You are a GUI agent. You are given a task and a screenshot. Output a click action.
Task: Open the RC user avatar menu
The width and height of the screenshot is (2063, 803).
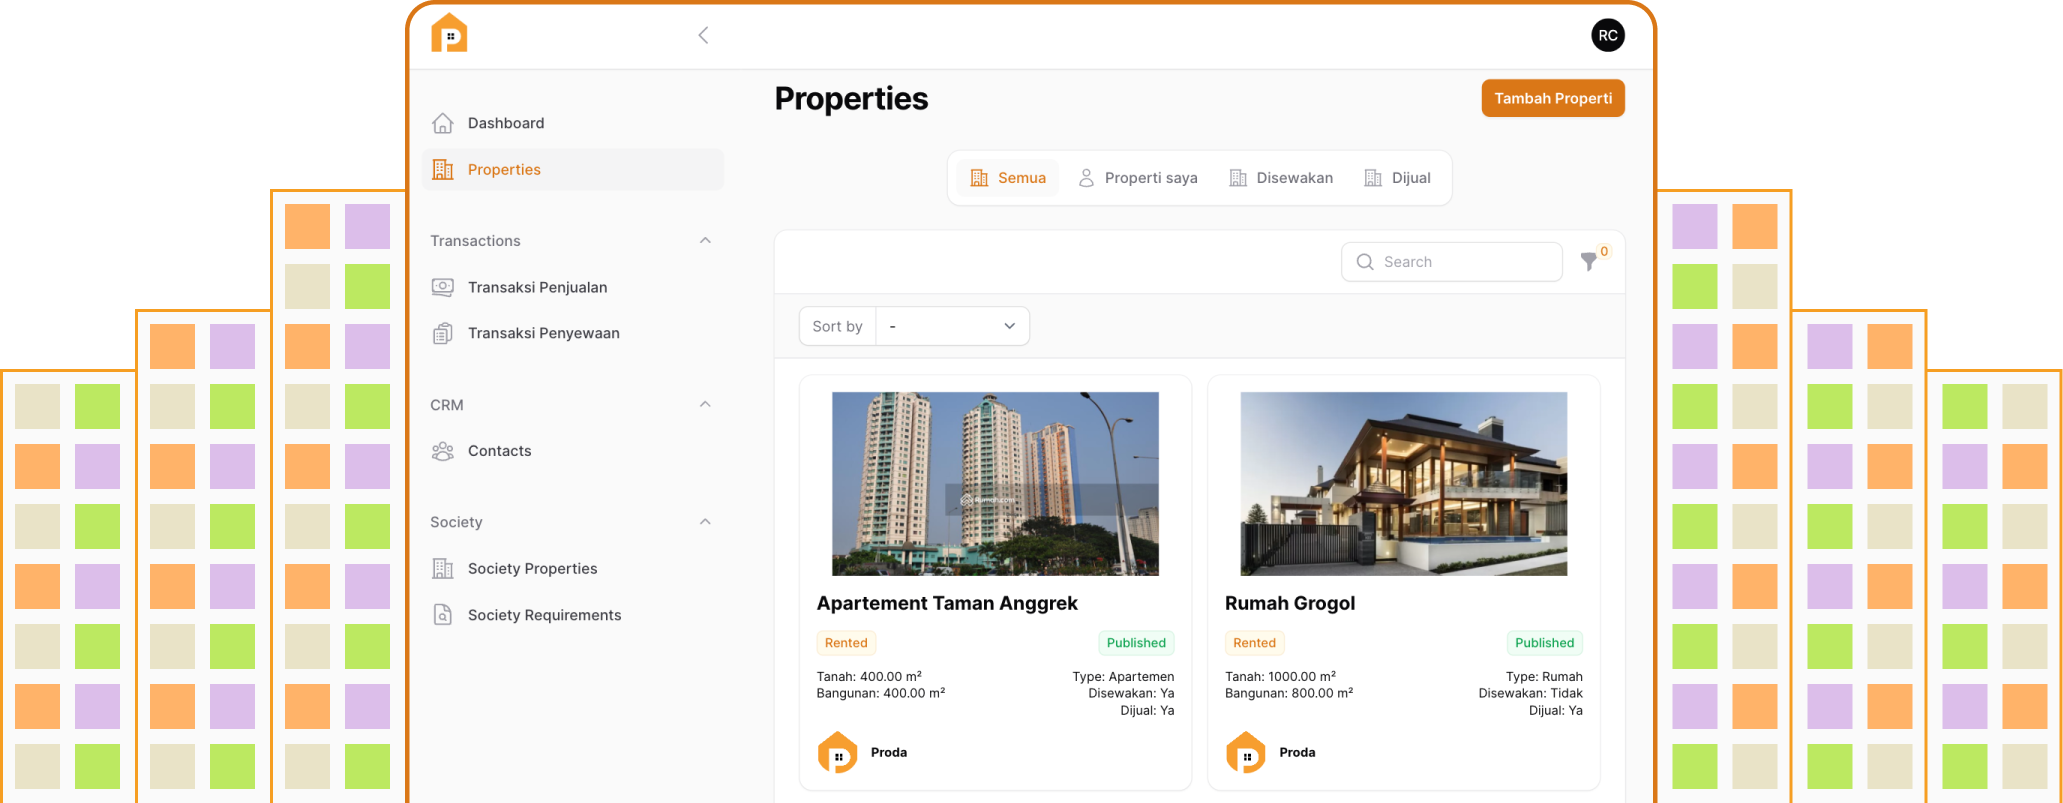click(1607, 36)
